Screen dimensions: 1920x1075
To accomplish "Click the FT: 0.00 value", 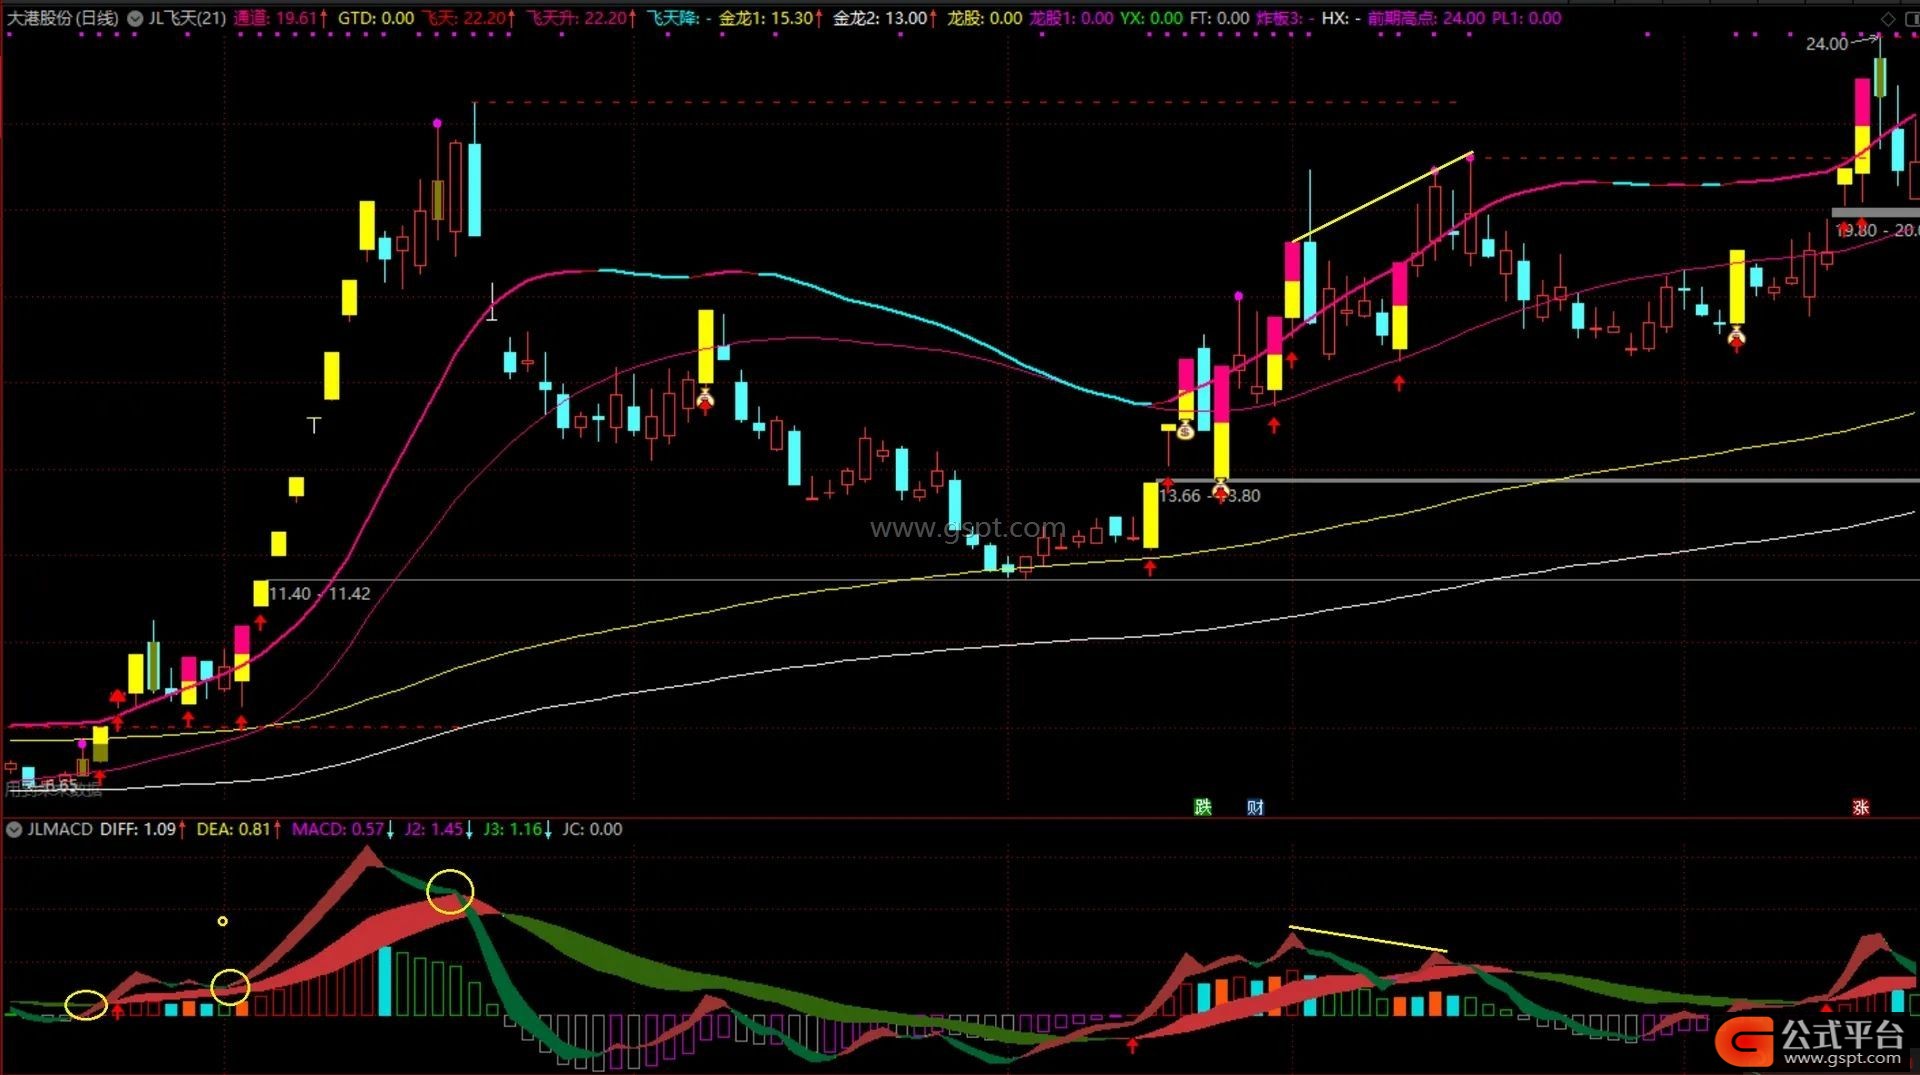I will point(1219,18).
